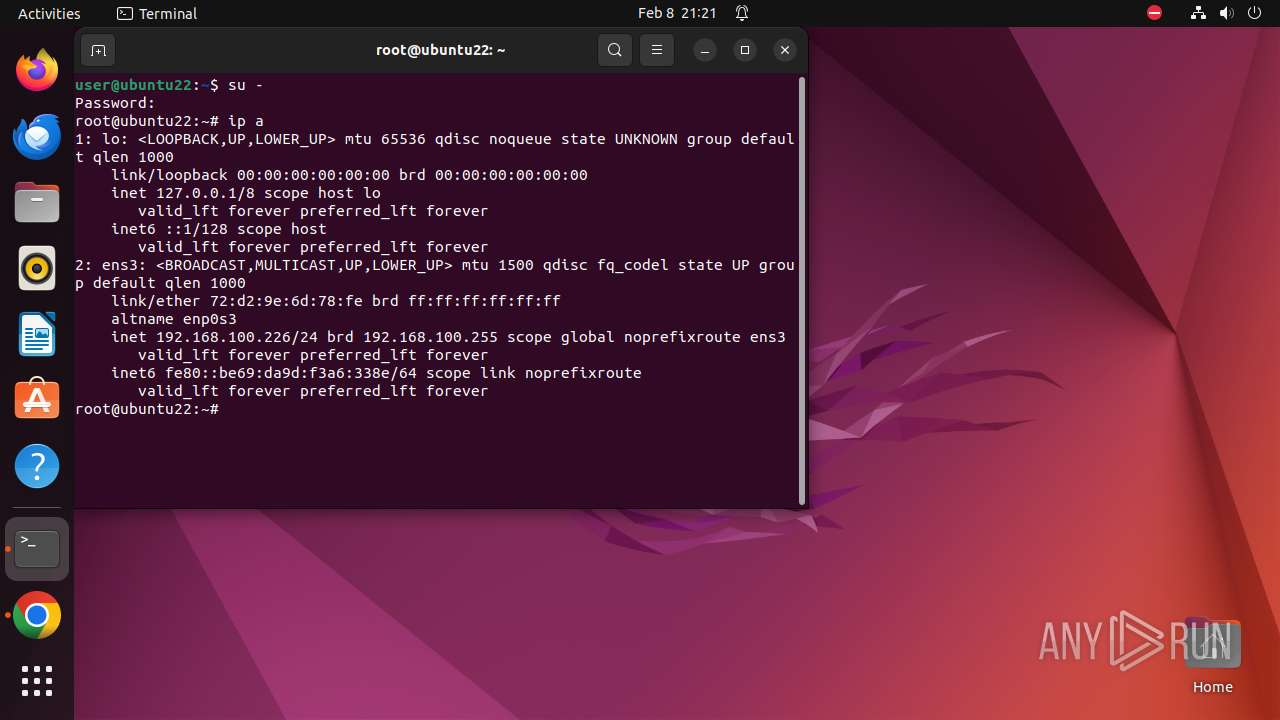This screenshot has width=1280, height=720.
Task: Open the Terminal app menu in top bar
Action: pyautogui.click(x=157, y=13)
